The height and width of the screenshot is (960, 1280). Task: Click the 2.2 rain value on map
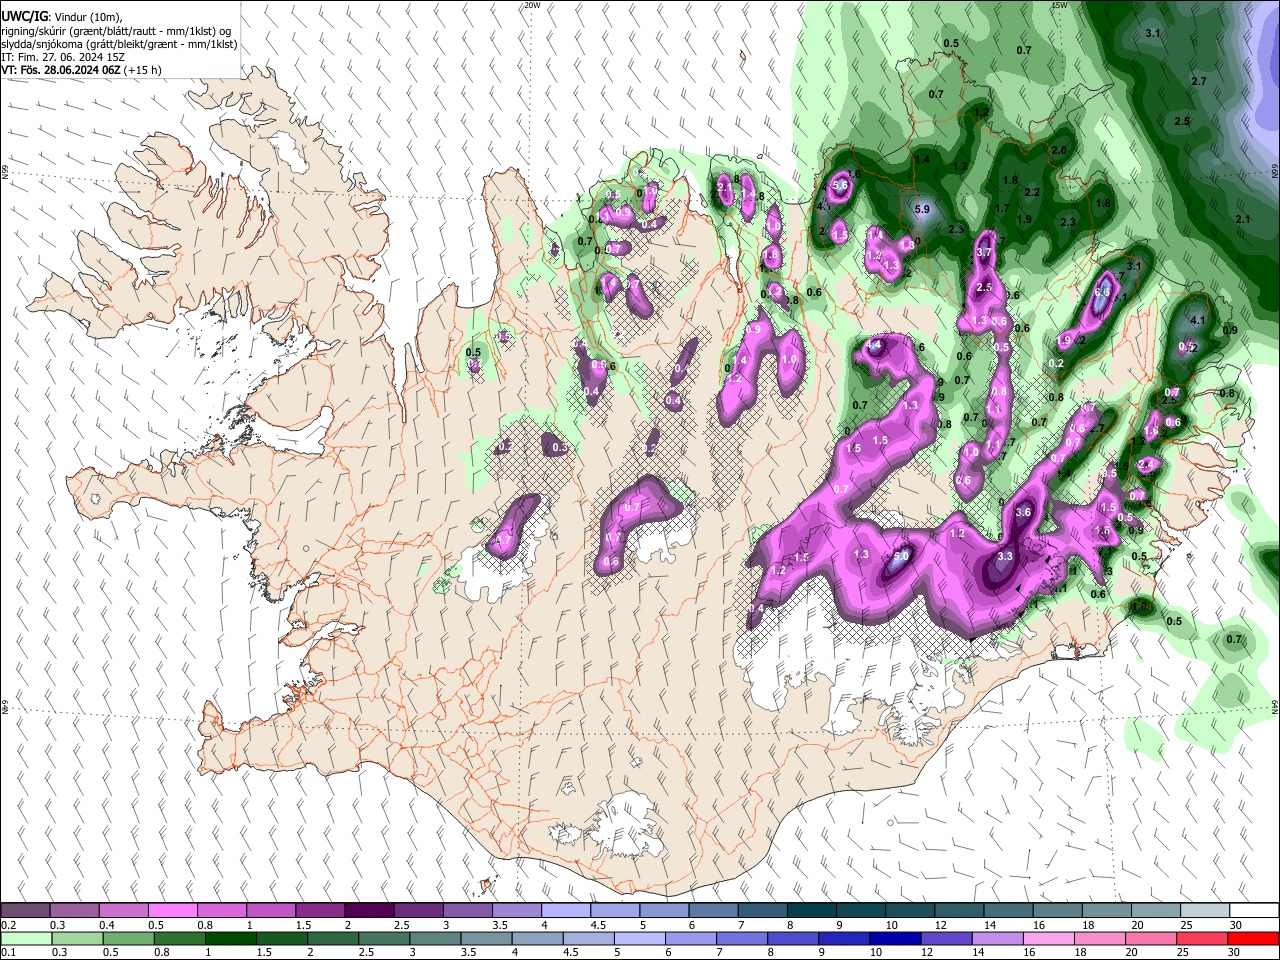click(1033, 193)
